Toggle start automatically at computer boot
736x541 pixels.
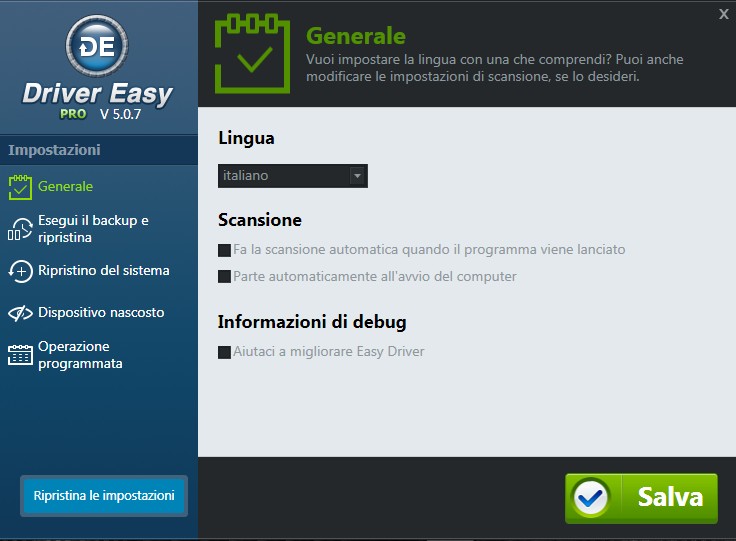tap(224, 276)
